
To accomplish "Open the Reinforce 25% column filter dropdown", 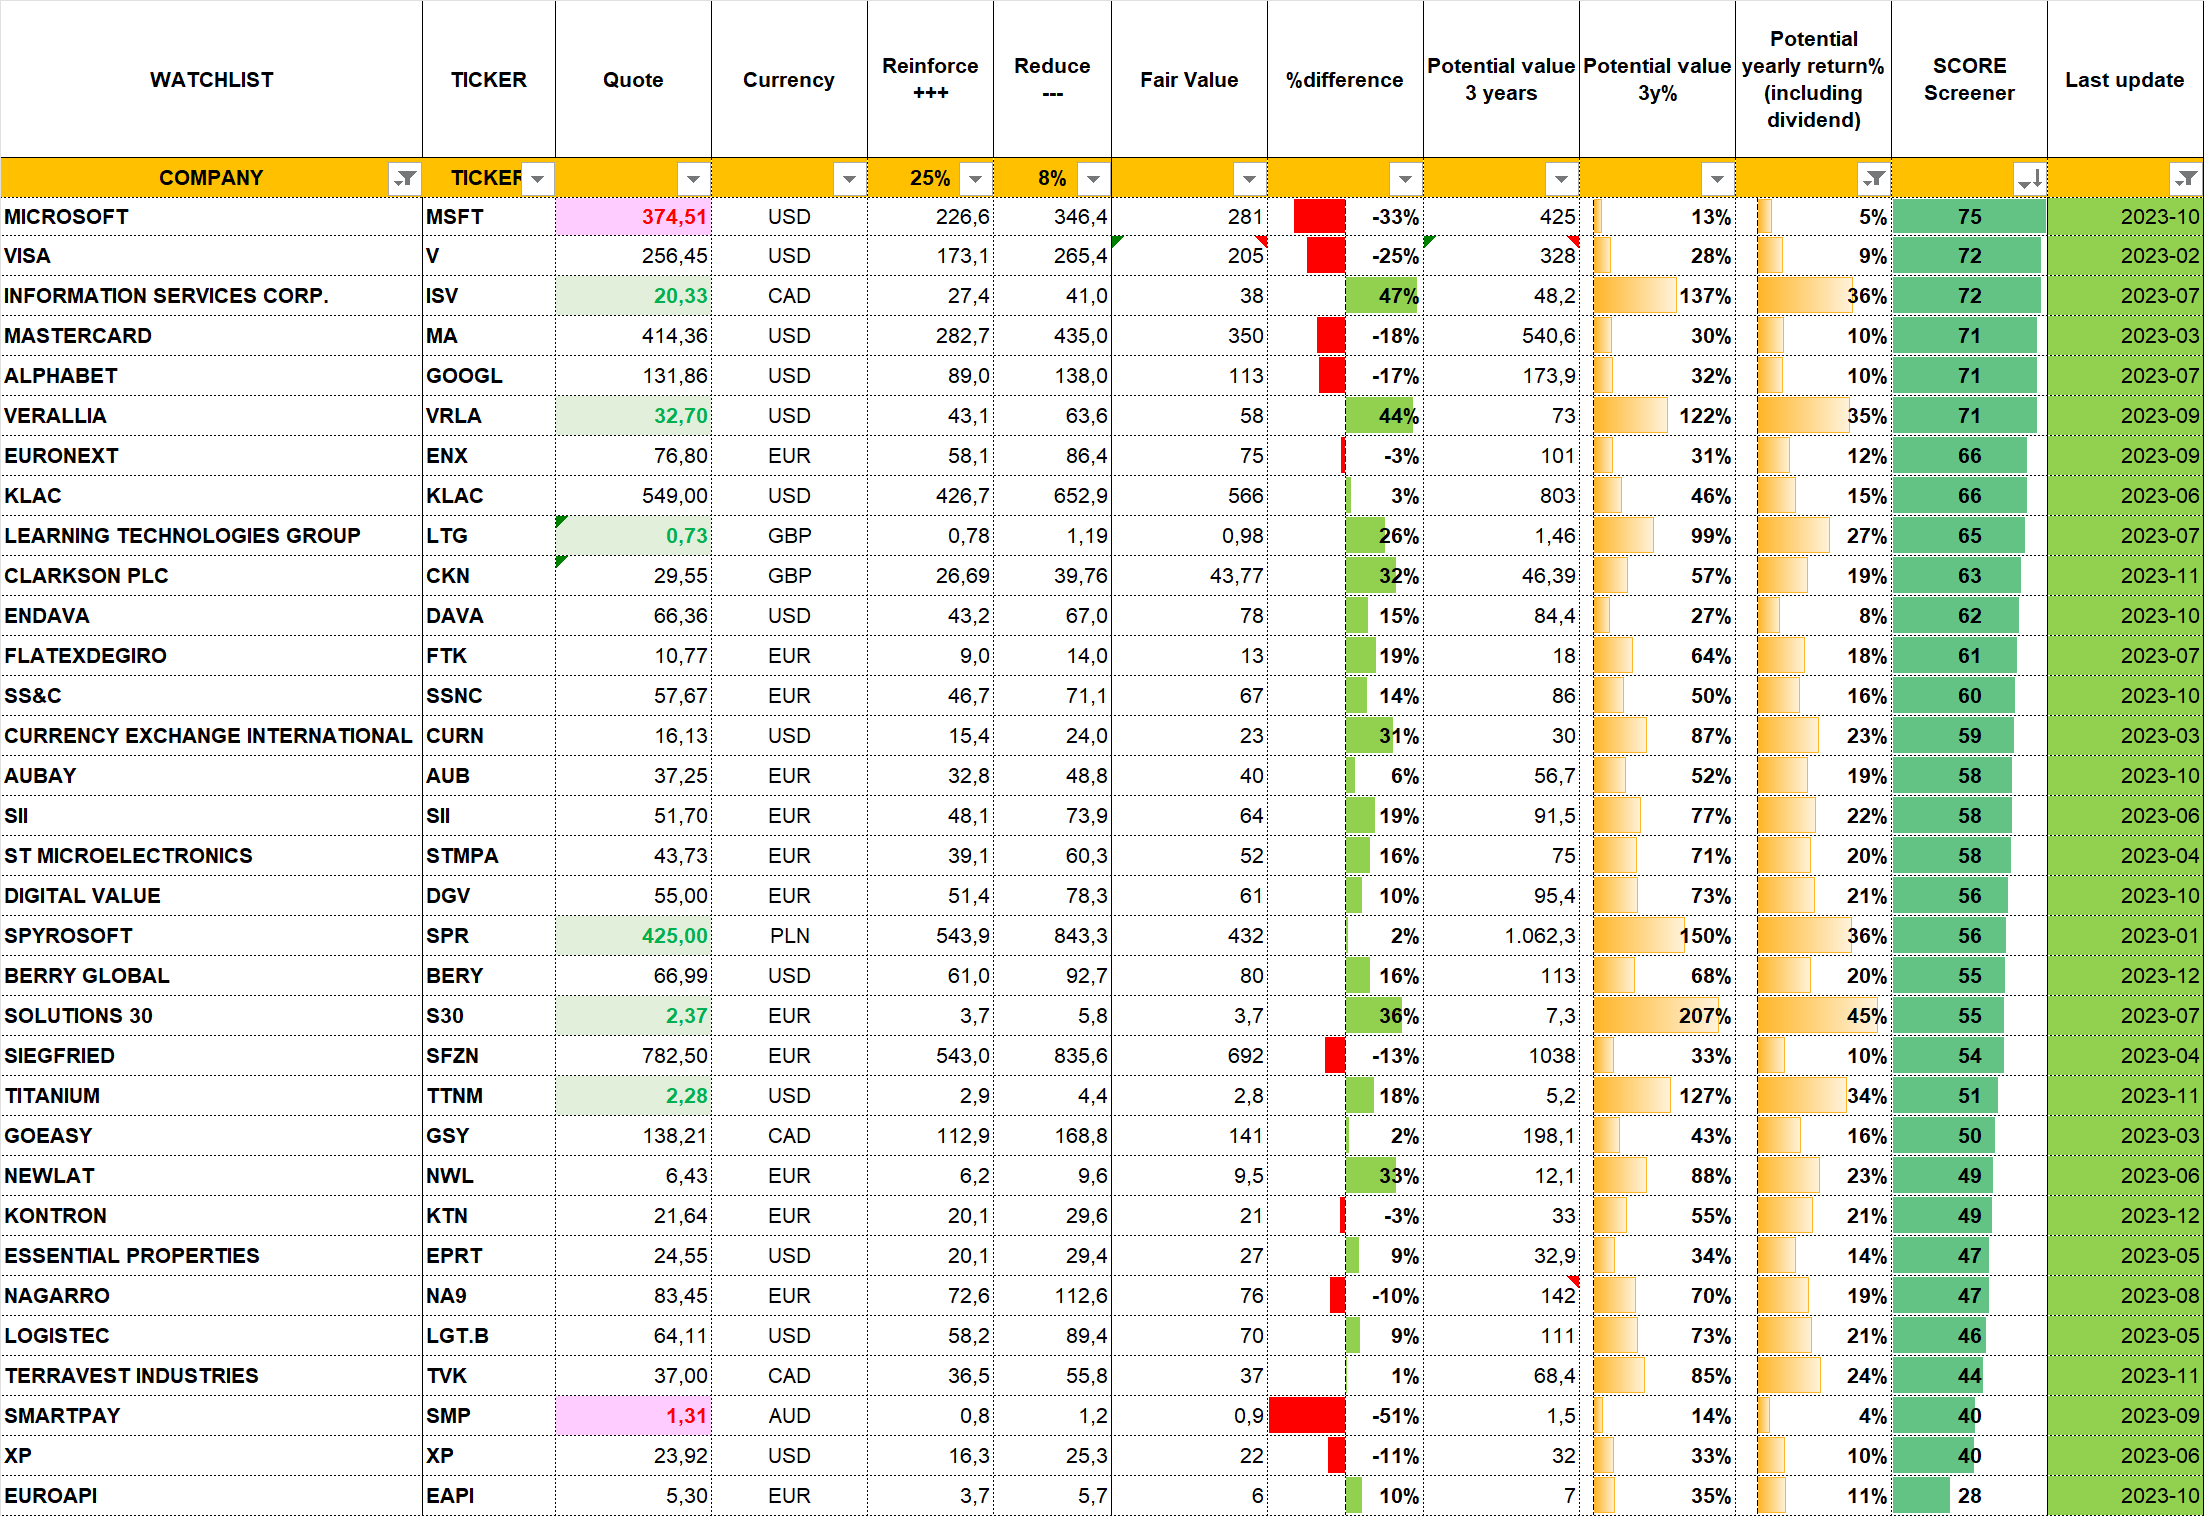I will click(975, 179).
